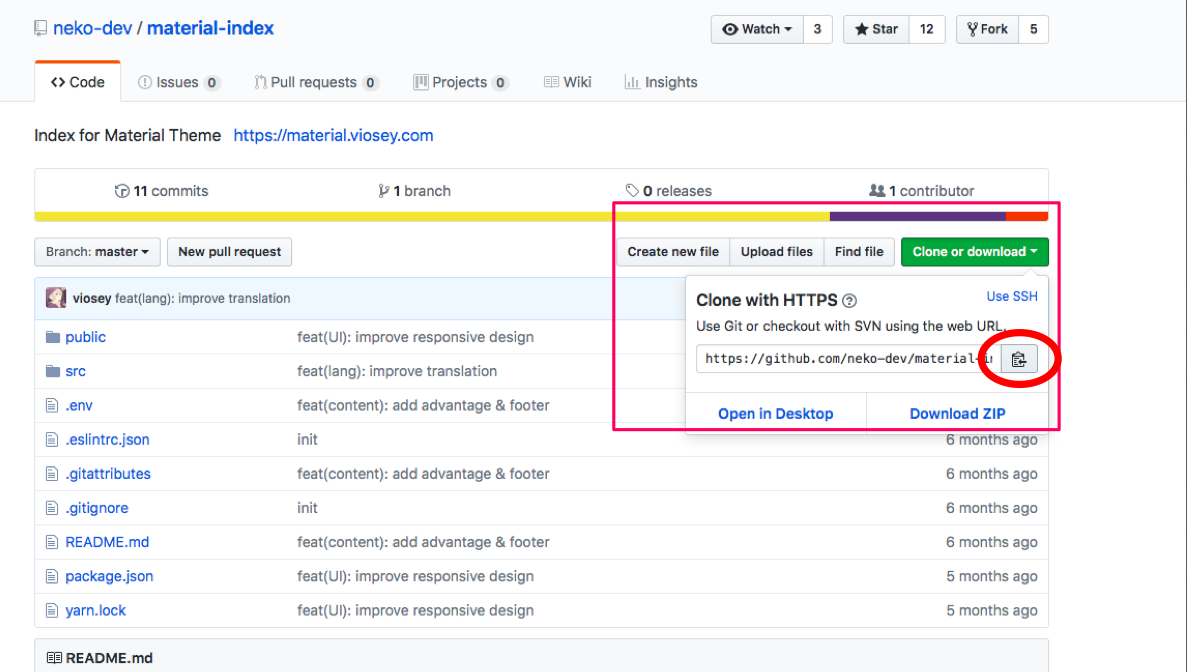Open the README.md file link
Screen dimensions: 1187x672
tap(107, 542)
